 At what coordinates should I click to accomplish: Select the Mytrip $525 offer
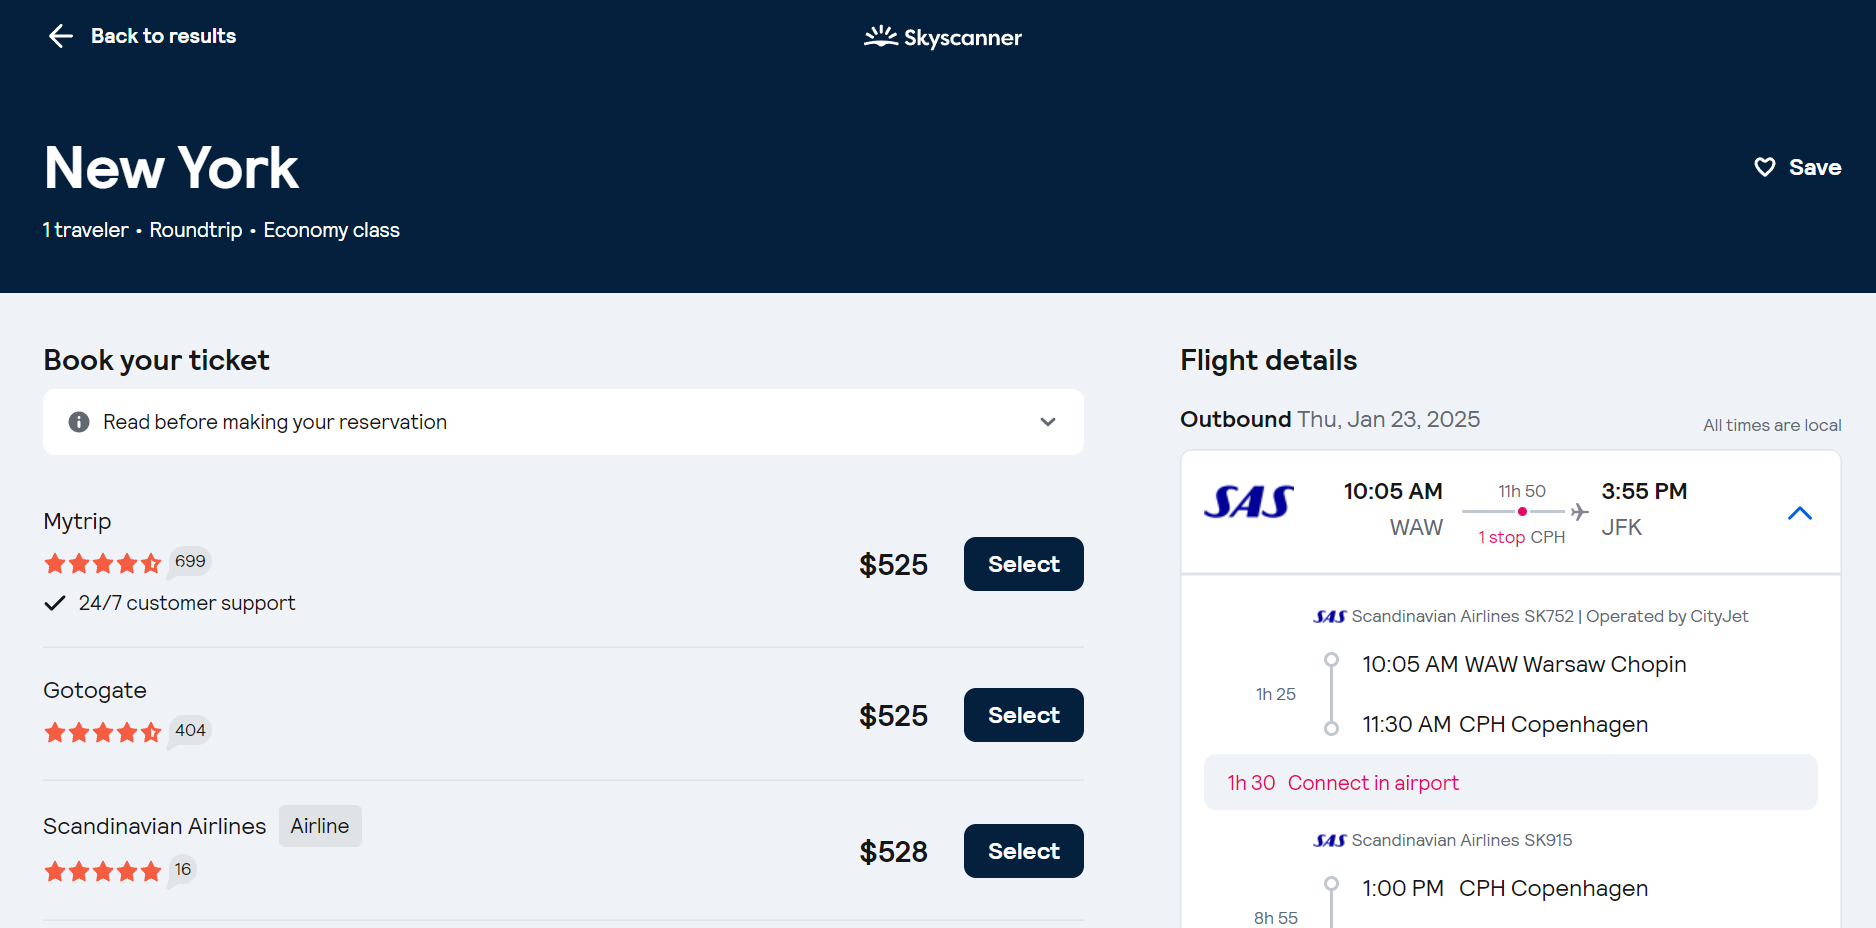click(x=1023, y=564)
